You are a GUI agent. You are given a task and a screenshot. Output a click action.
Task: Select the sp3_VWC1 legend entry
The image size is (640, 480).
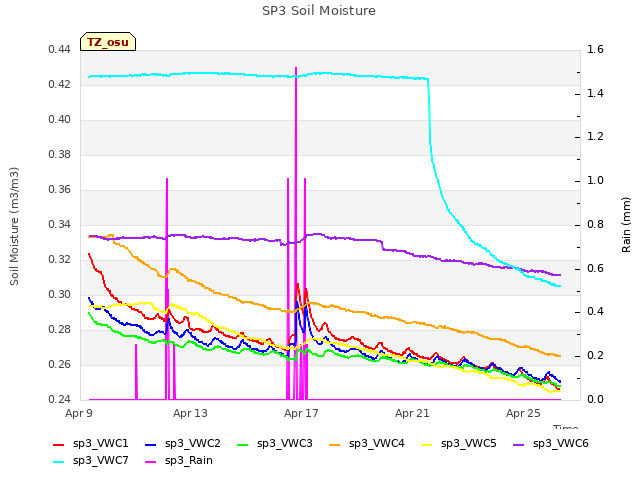91,443
